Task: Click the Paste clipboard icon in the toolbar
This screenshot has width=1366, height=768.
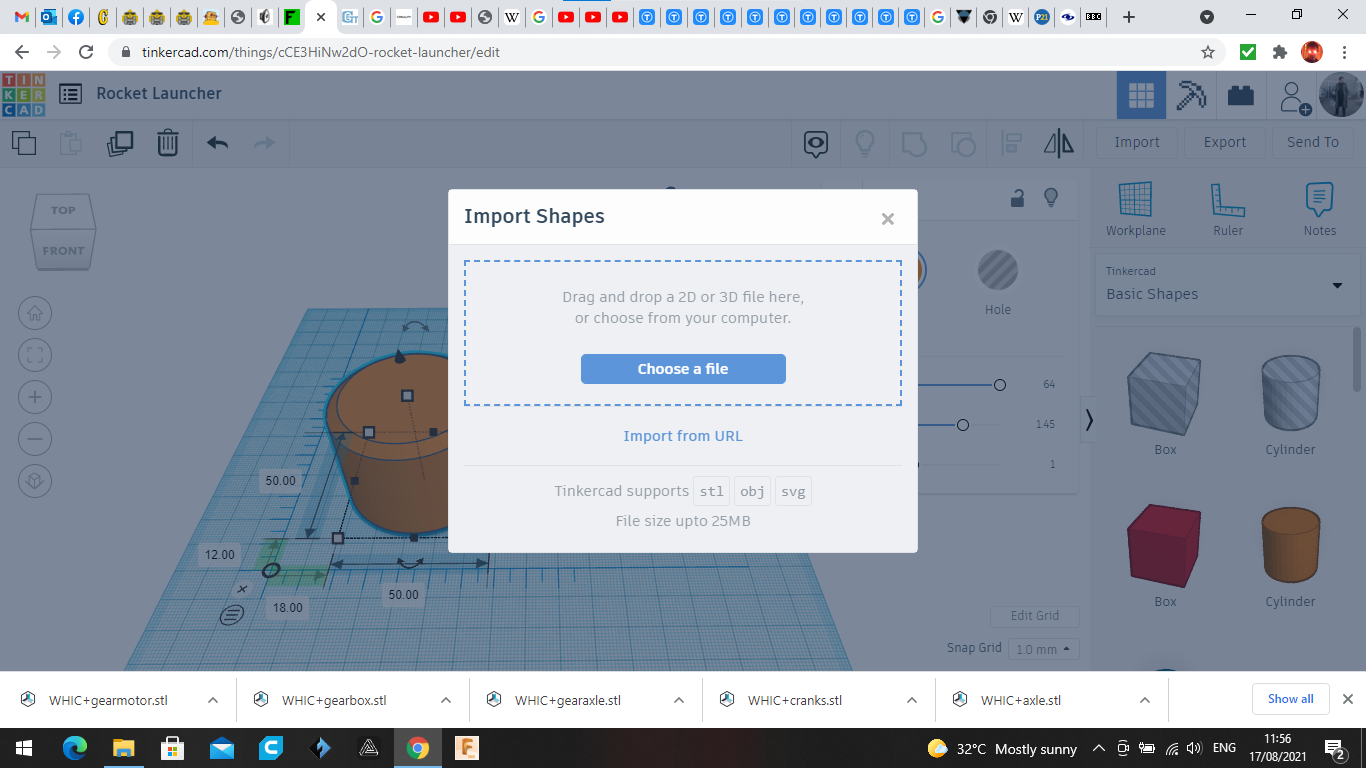Action: pyautogui.click(x=71, y=143)
